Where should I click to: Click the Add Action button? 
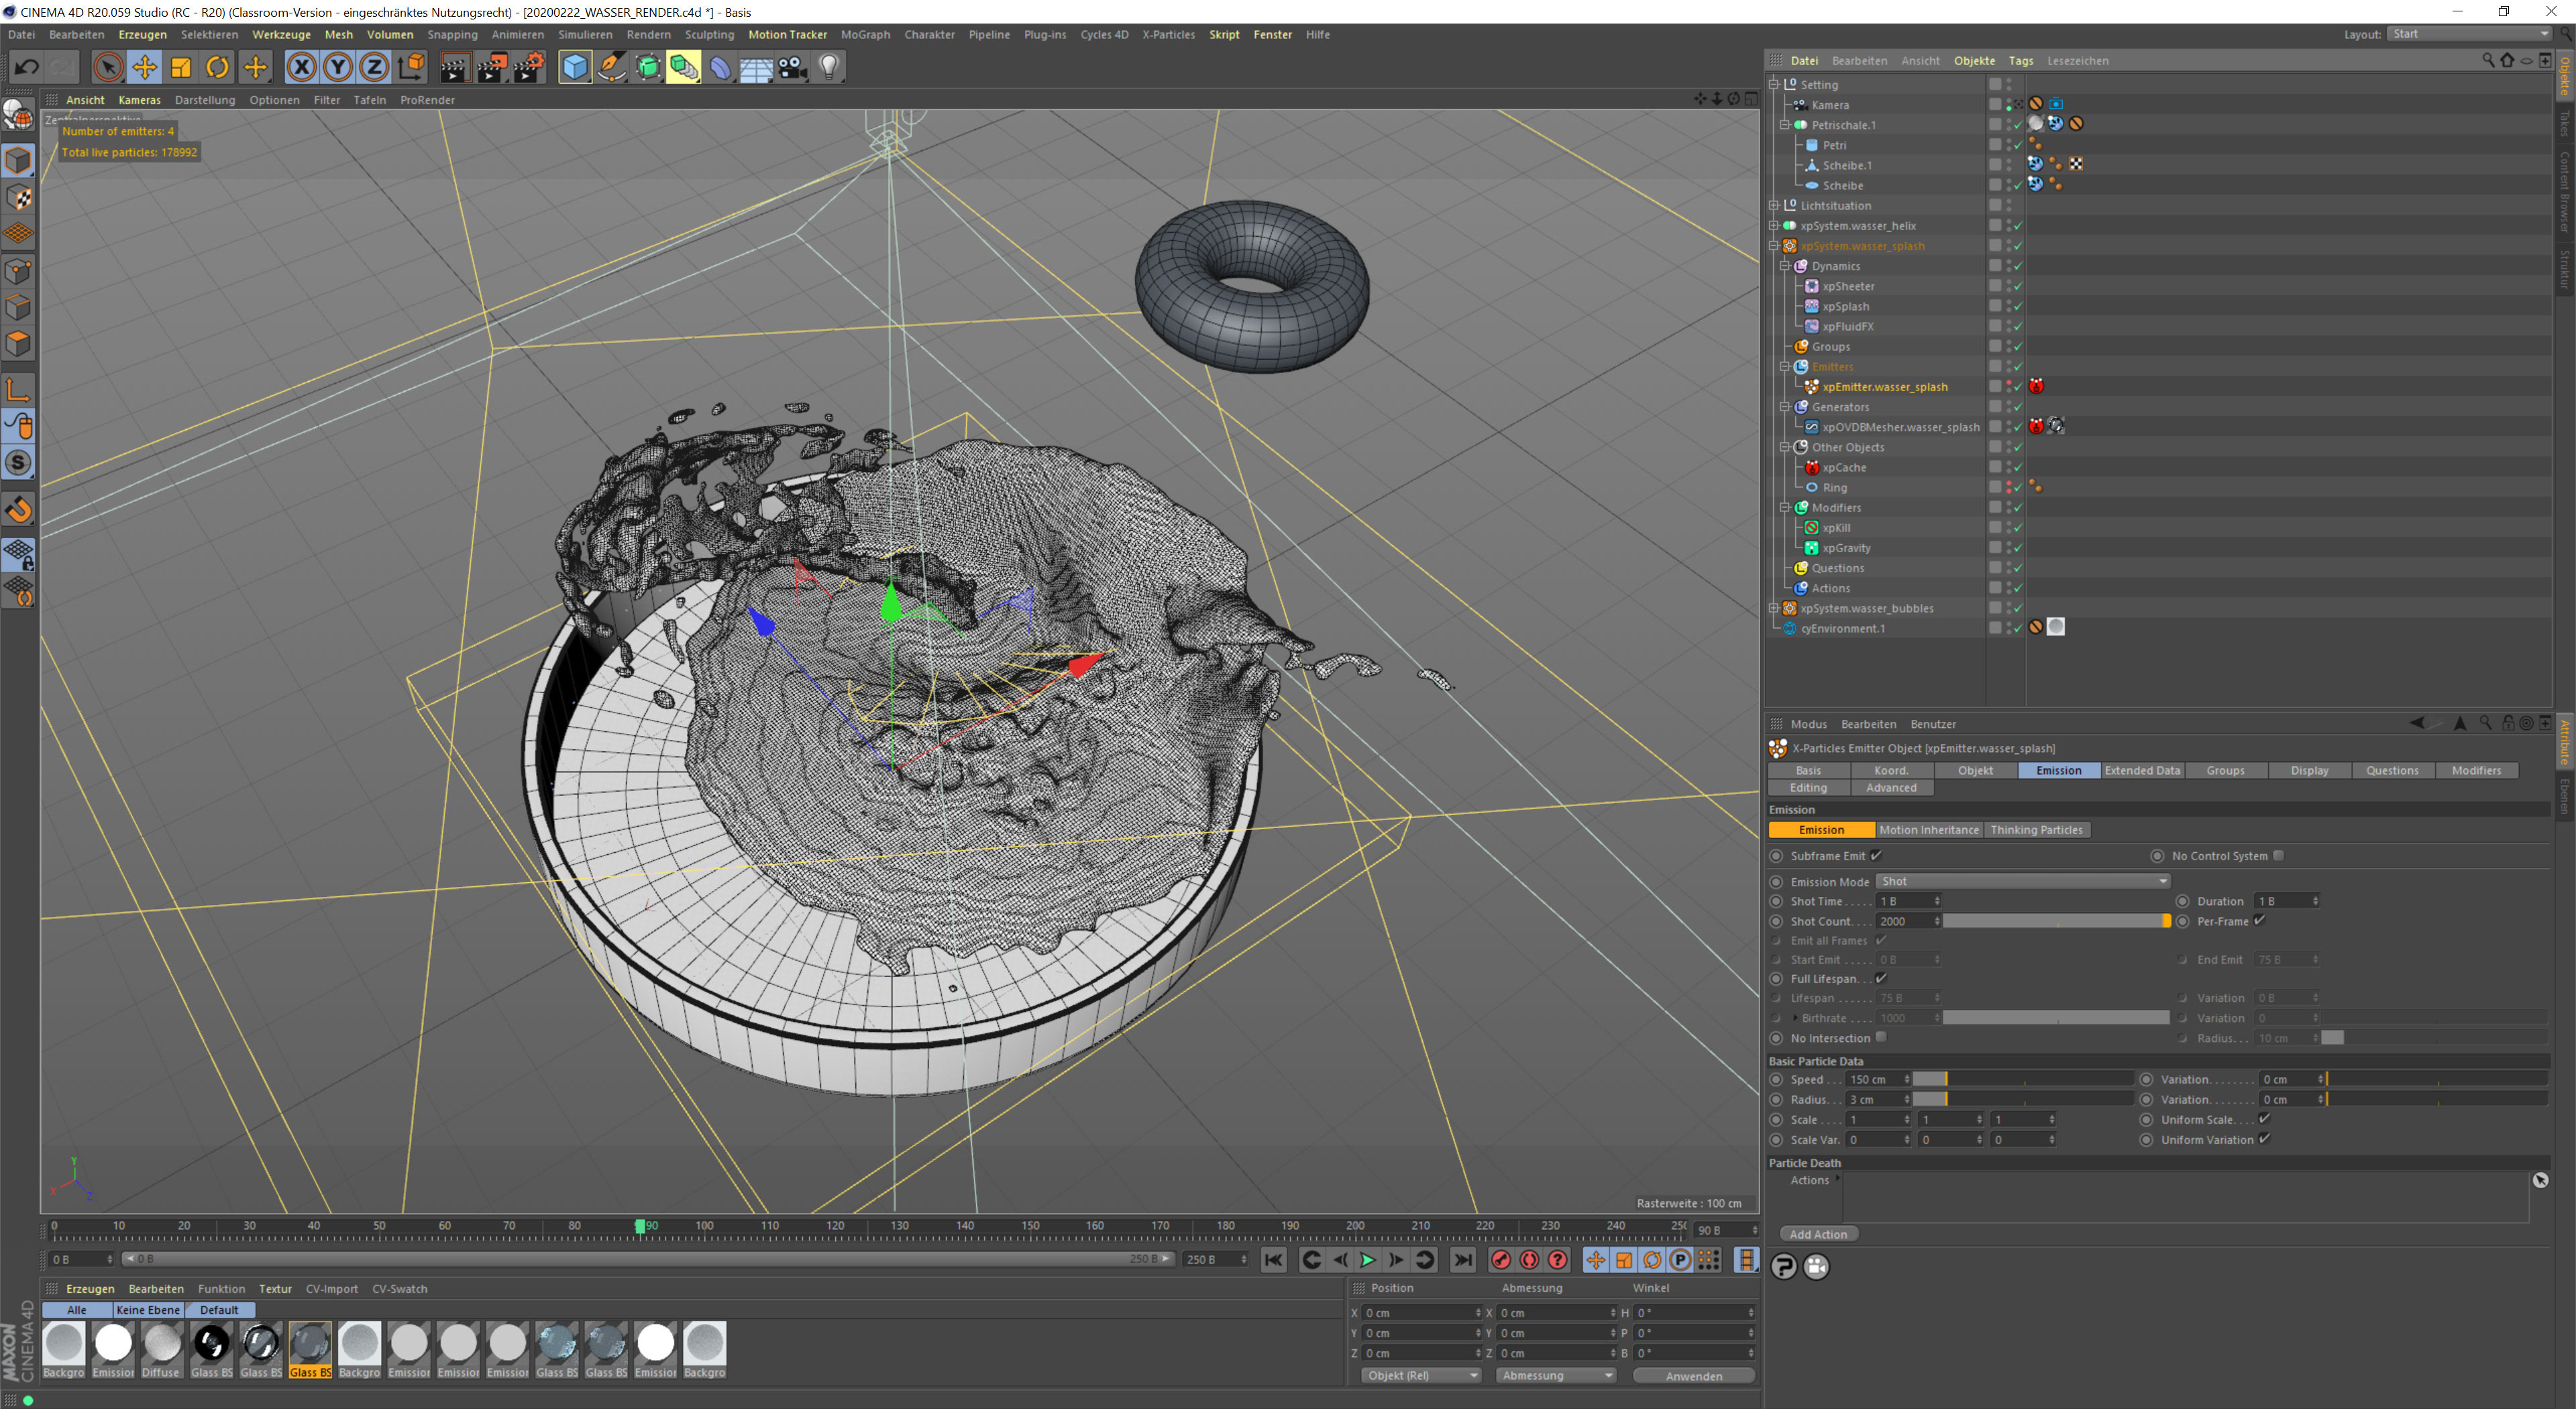(x=1818, y=1234)
